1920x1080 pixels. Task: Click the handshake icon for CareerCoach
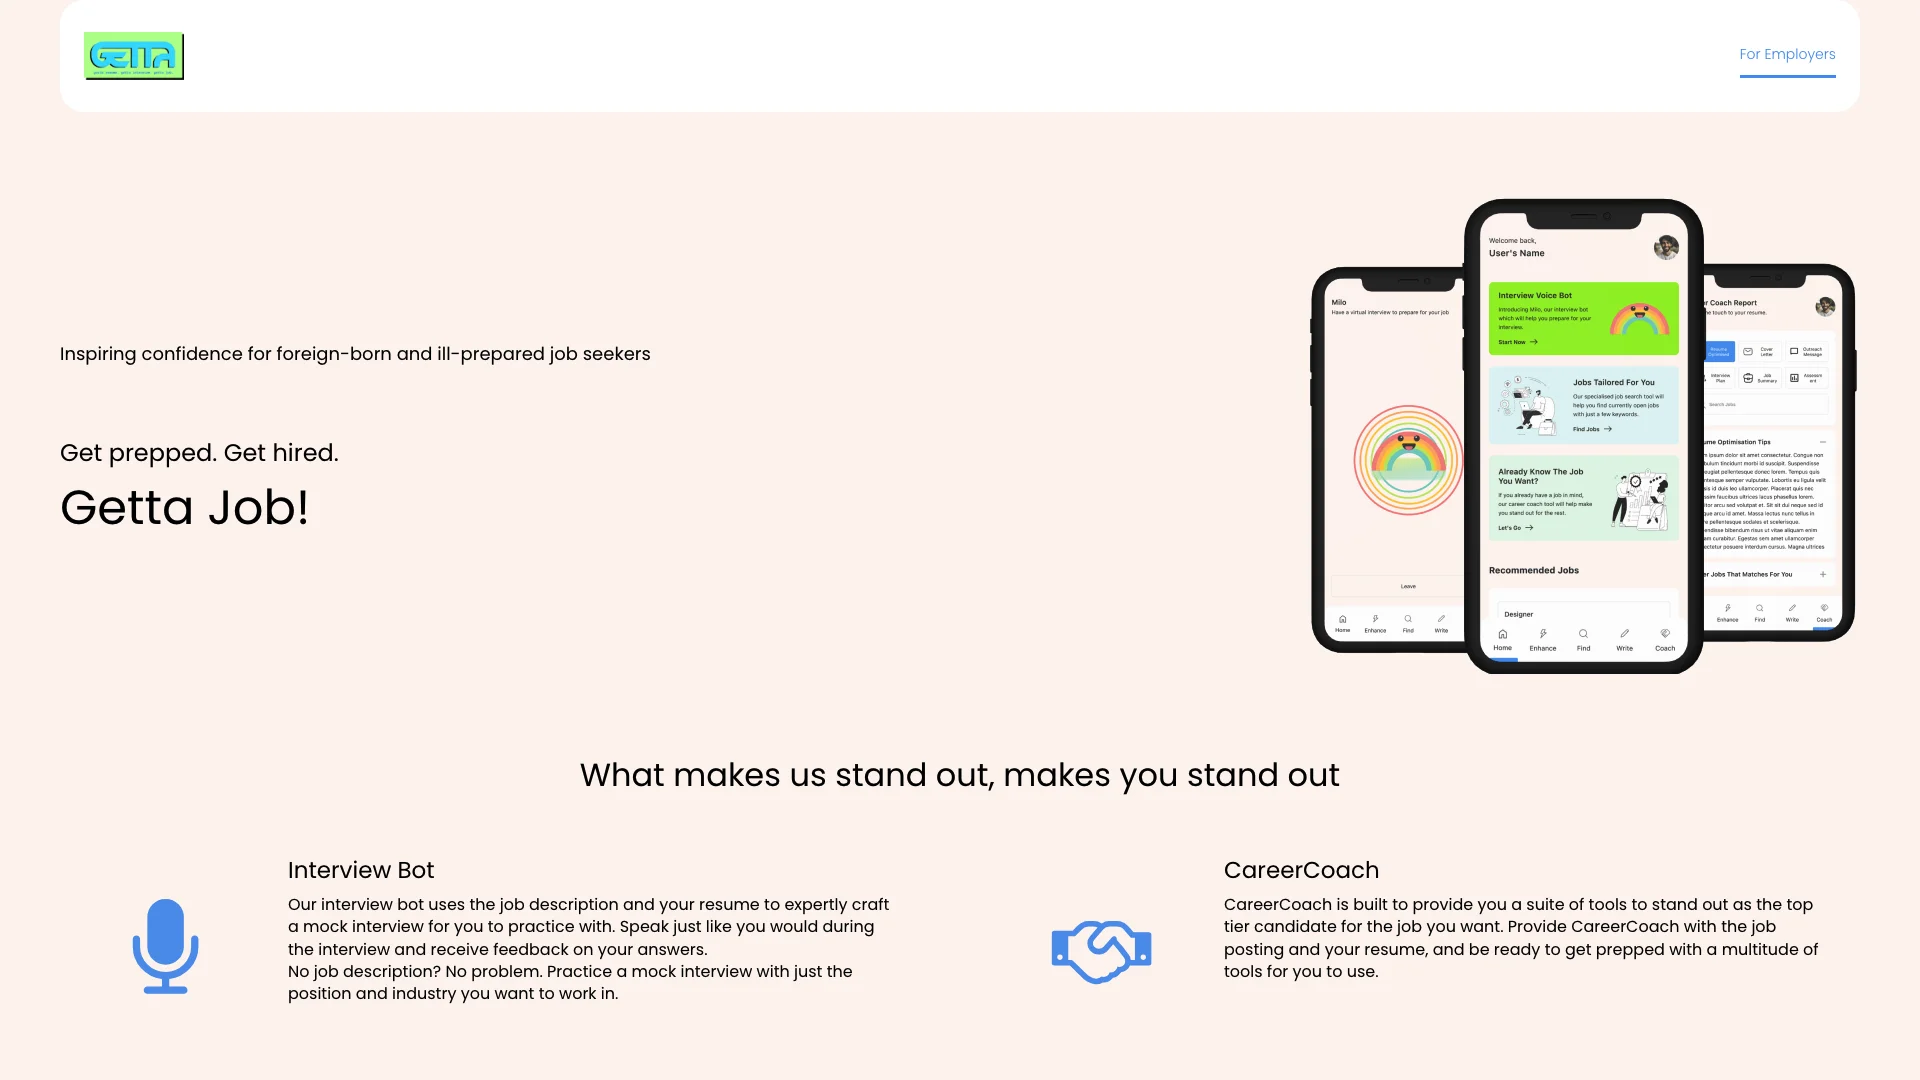coord(1102,949)
